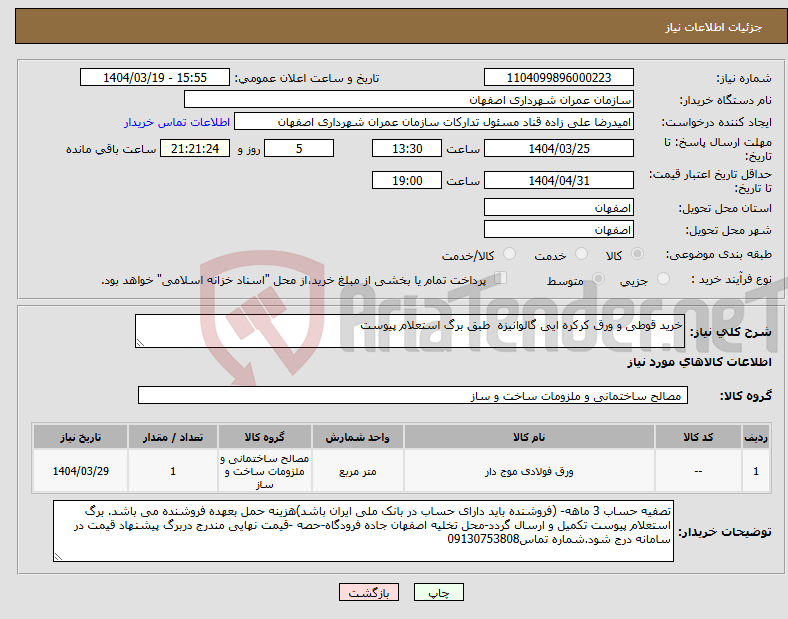
Task: Select the خدمت radio button
Action: pos(581,254)
